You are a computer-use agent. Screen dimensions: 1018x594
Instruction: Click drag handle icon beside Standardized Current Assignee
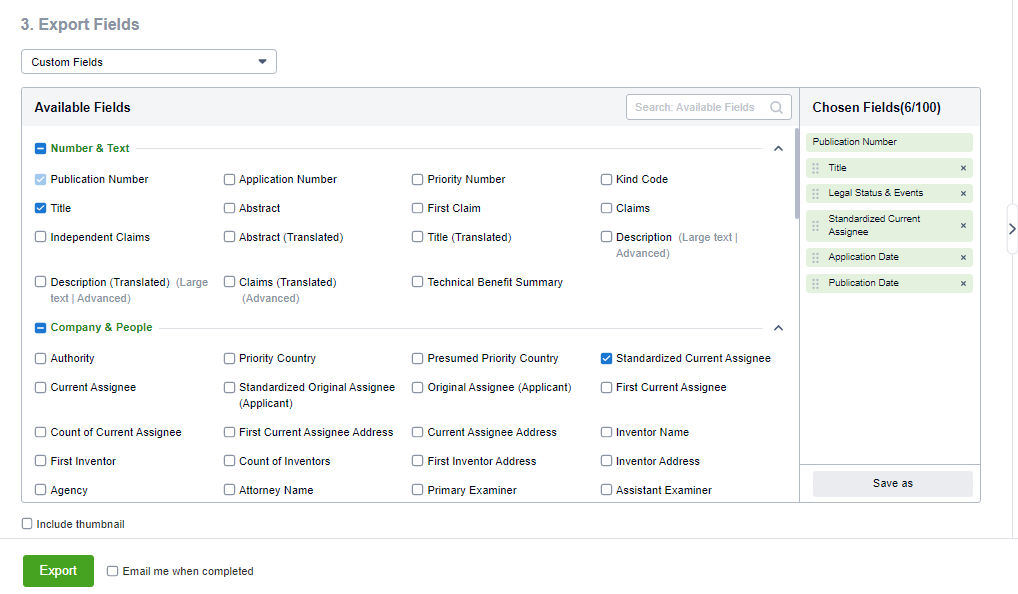(x=816, y=225)
